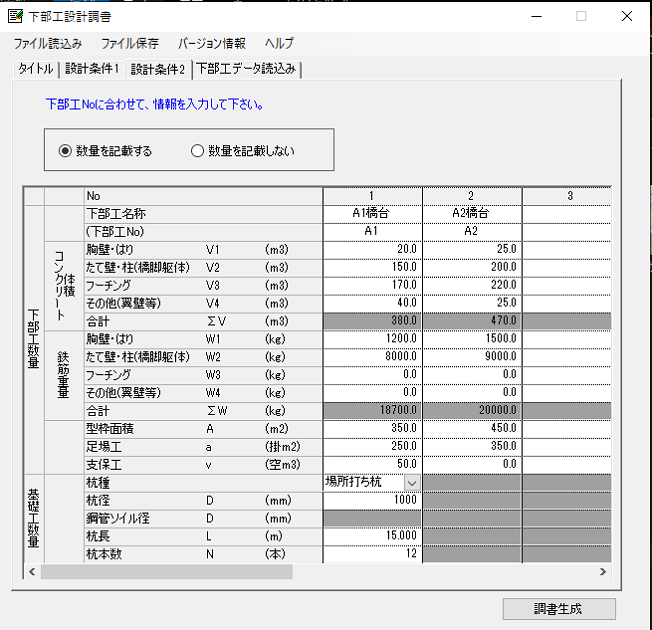
Task: Click the column 3 header
Action: coord(567,196)
